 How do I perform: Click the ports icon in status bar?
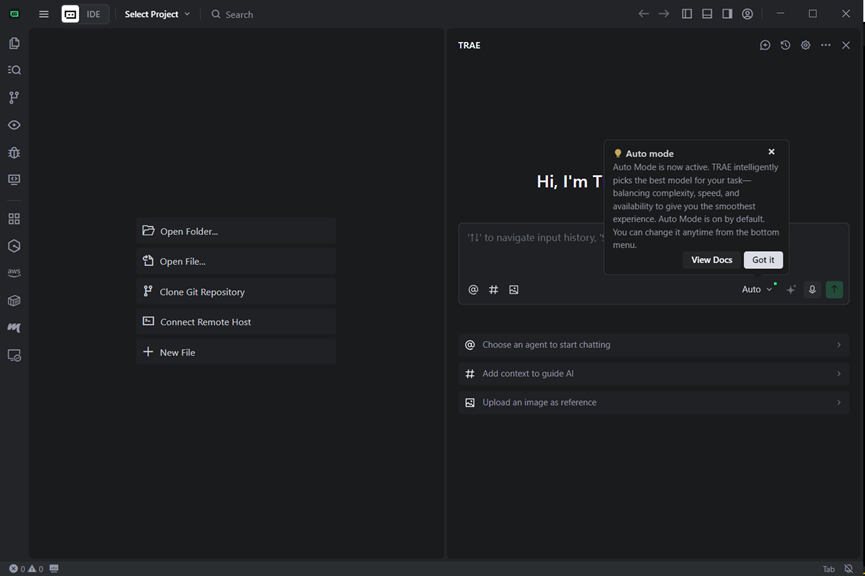coord(54,569)
